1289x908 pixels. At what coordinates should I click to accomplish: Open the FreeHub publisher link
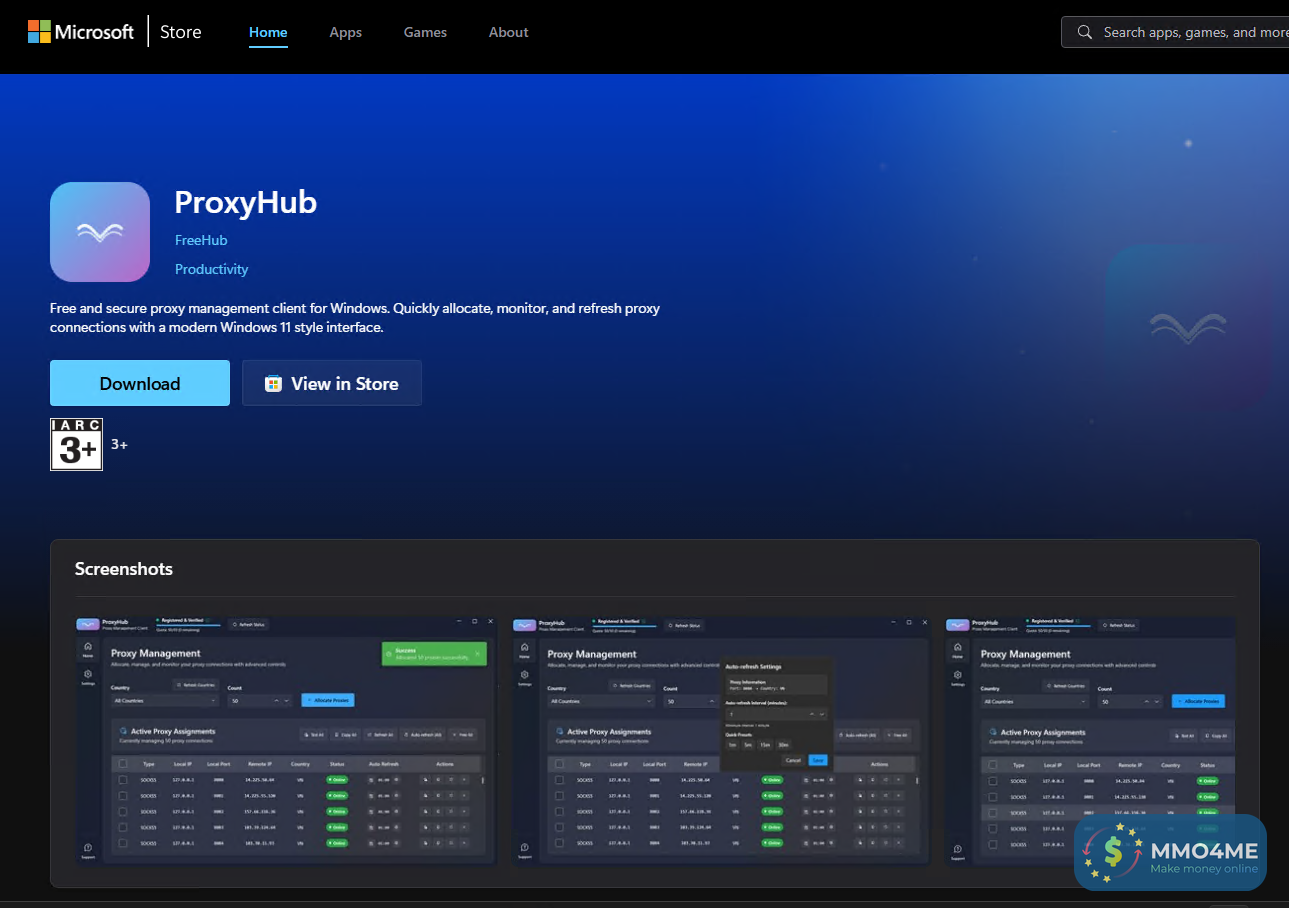point(201,240)
